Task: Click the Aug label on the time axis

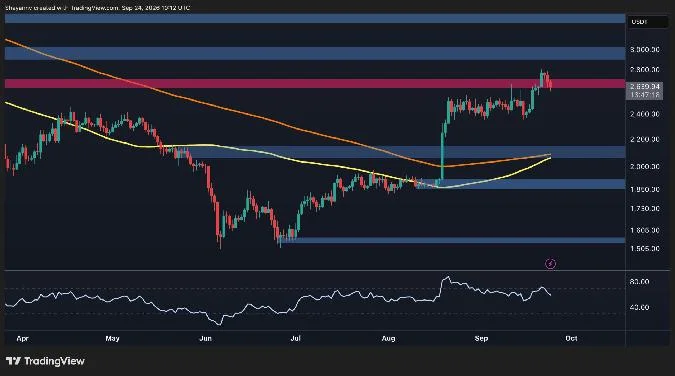Action: (388, 339)
